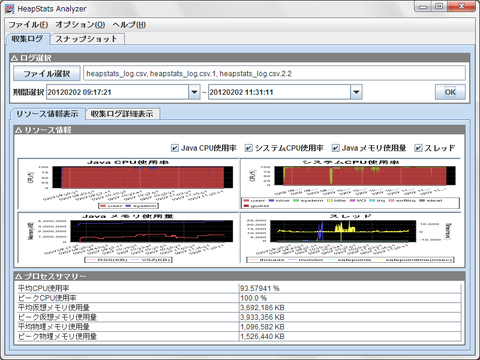Click the システムCPU使用率 chart

pos(350,184)
